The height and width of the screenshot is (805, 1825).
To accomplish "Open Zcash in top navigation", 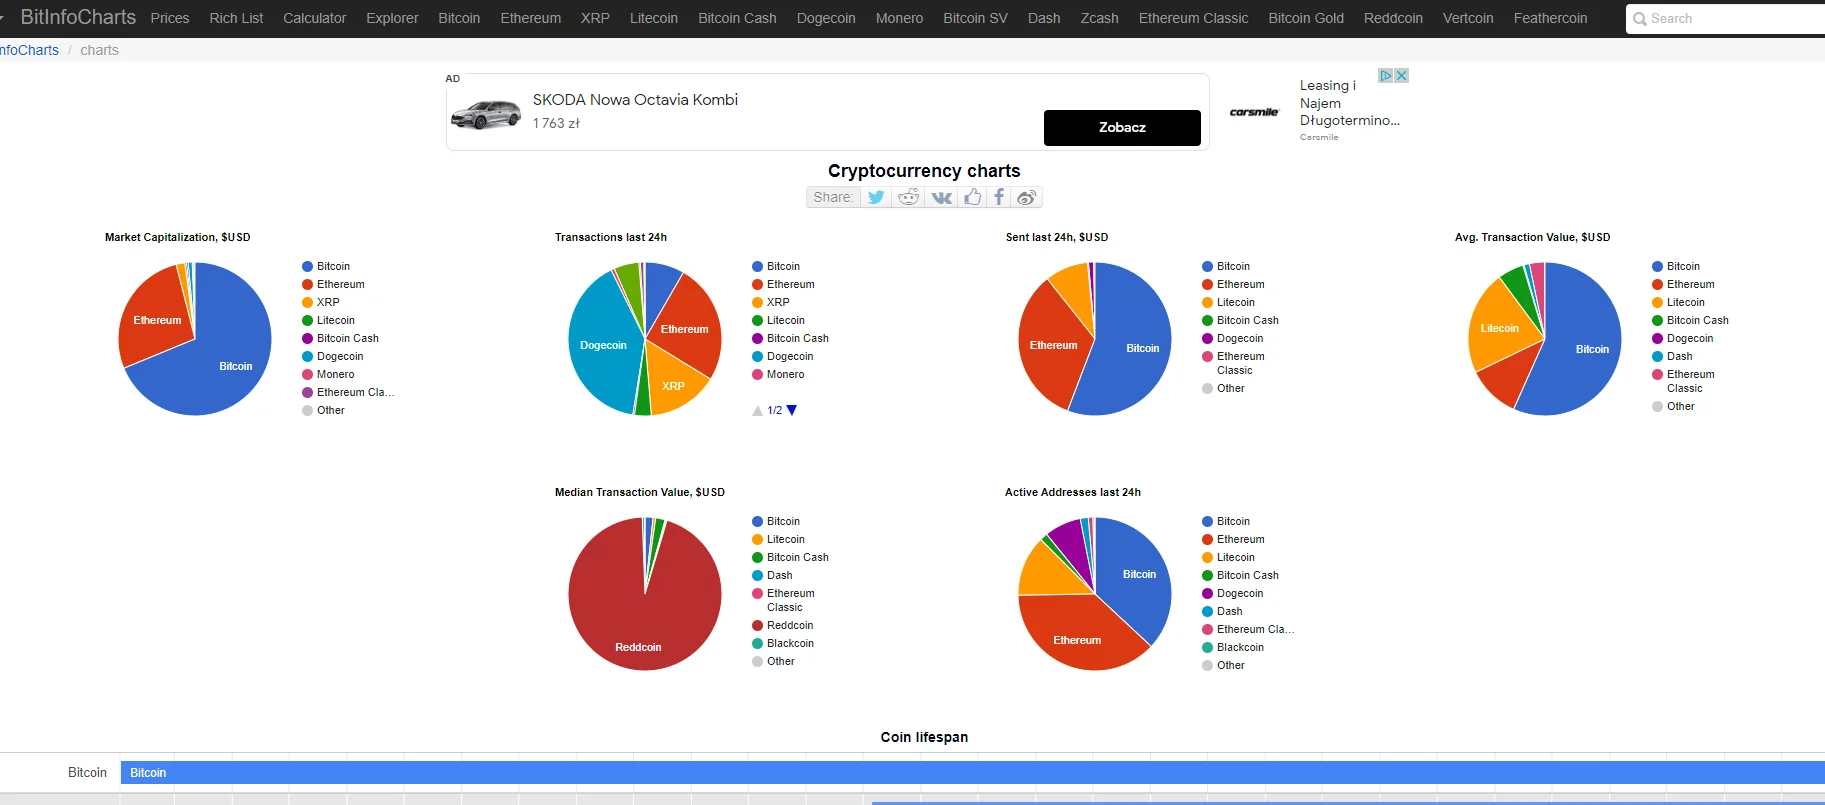I will 1099,18.
